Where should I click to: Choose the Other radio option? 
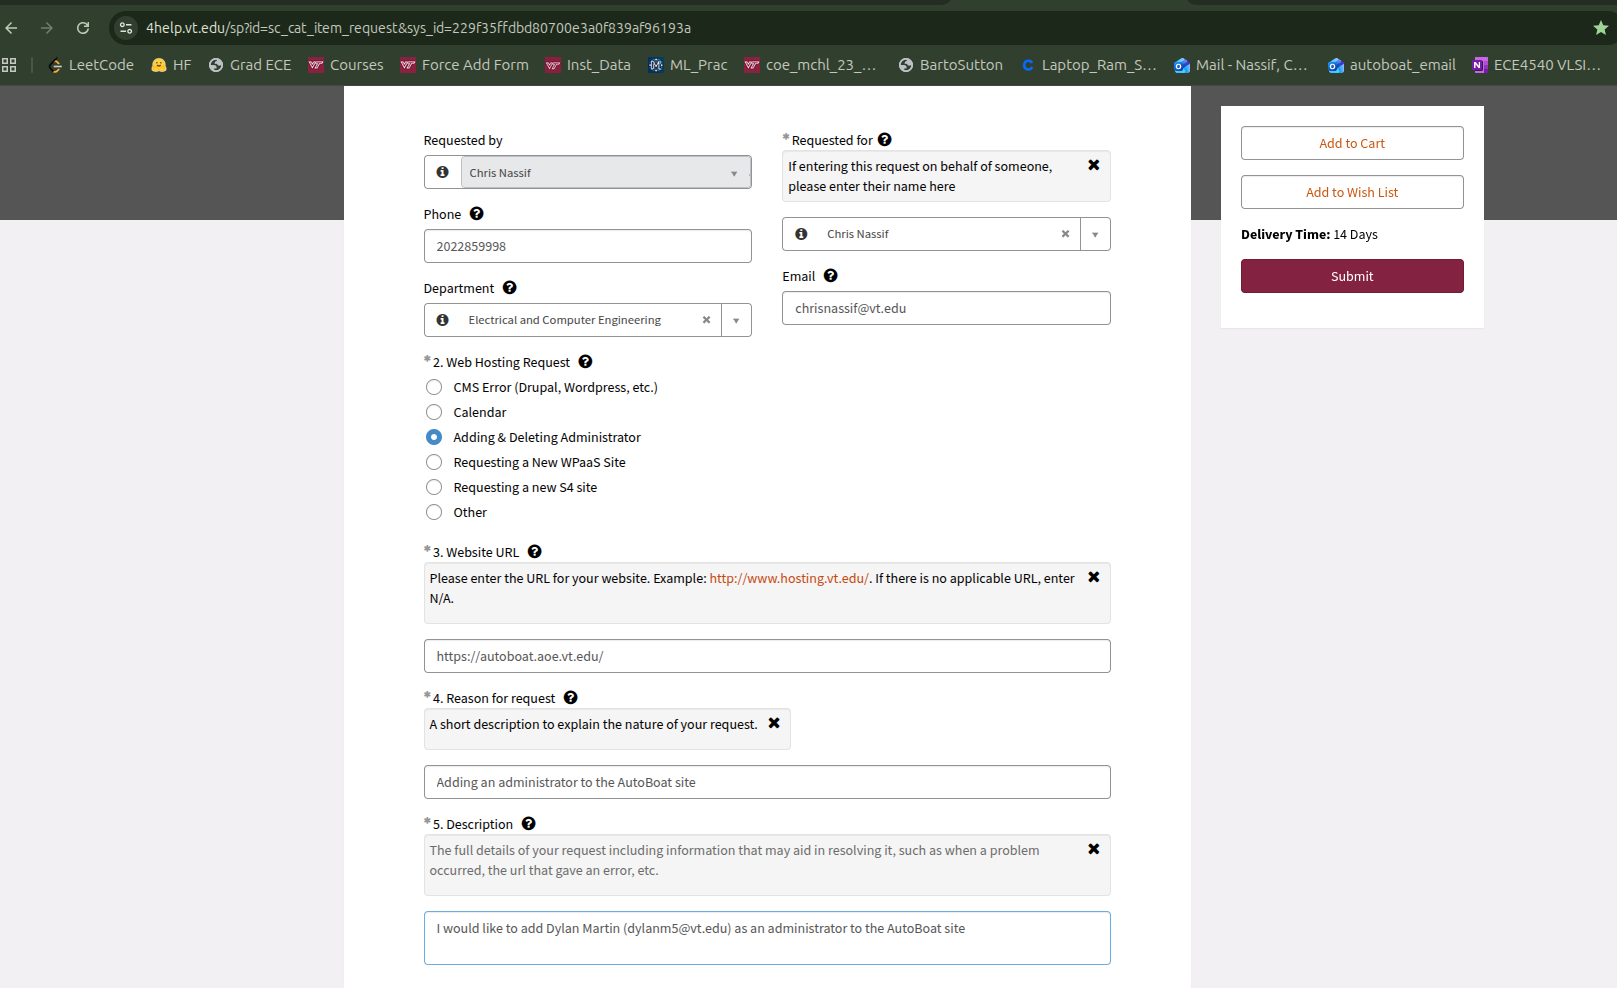[434, 512]
